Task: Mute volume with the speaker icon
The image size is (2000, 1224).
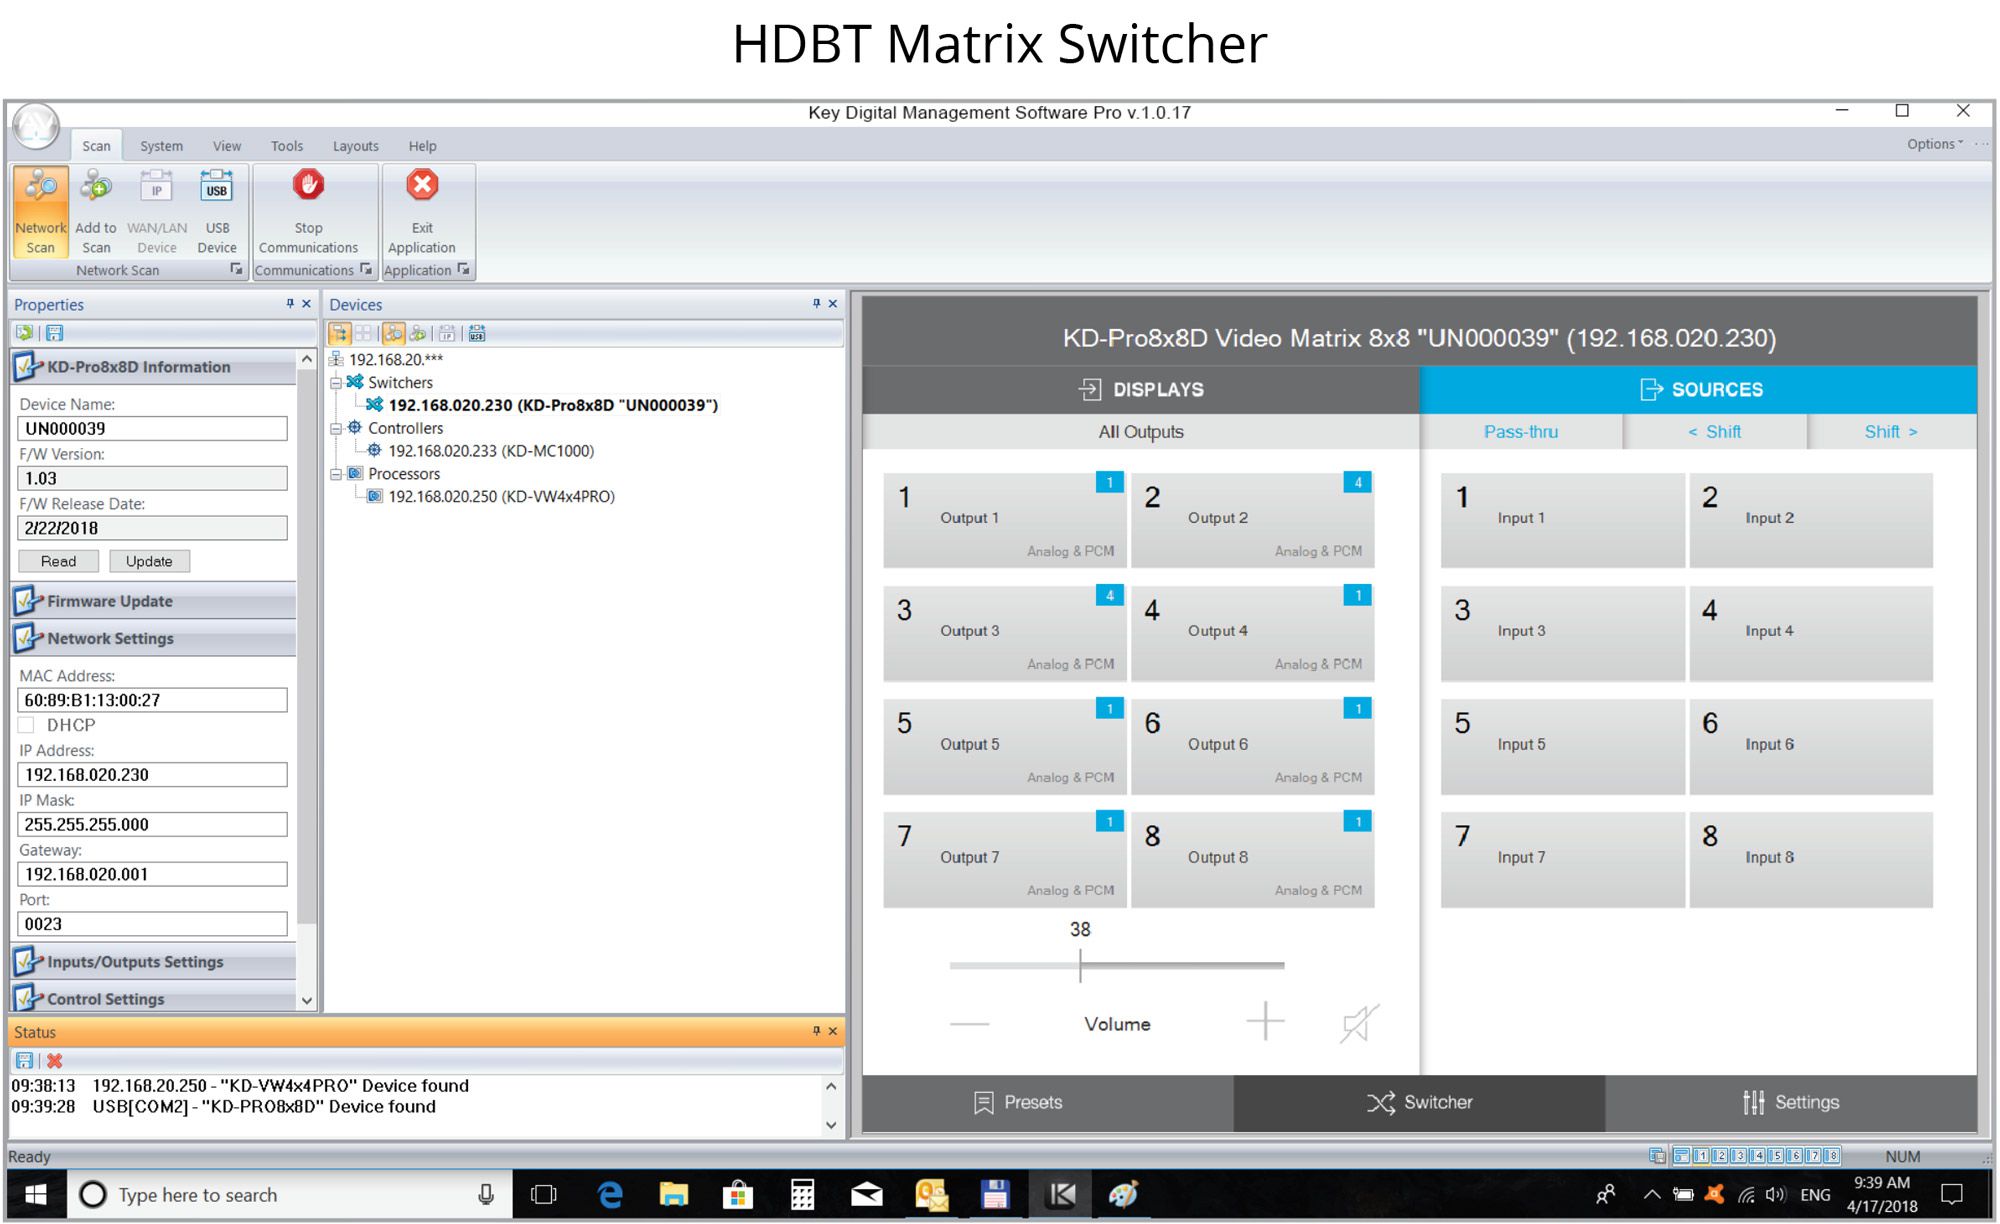Action: pyautogui.click(x=1359, y=1023)
